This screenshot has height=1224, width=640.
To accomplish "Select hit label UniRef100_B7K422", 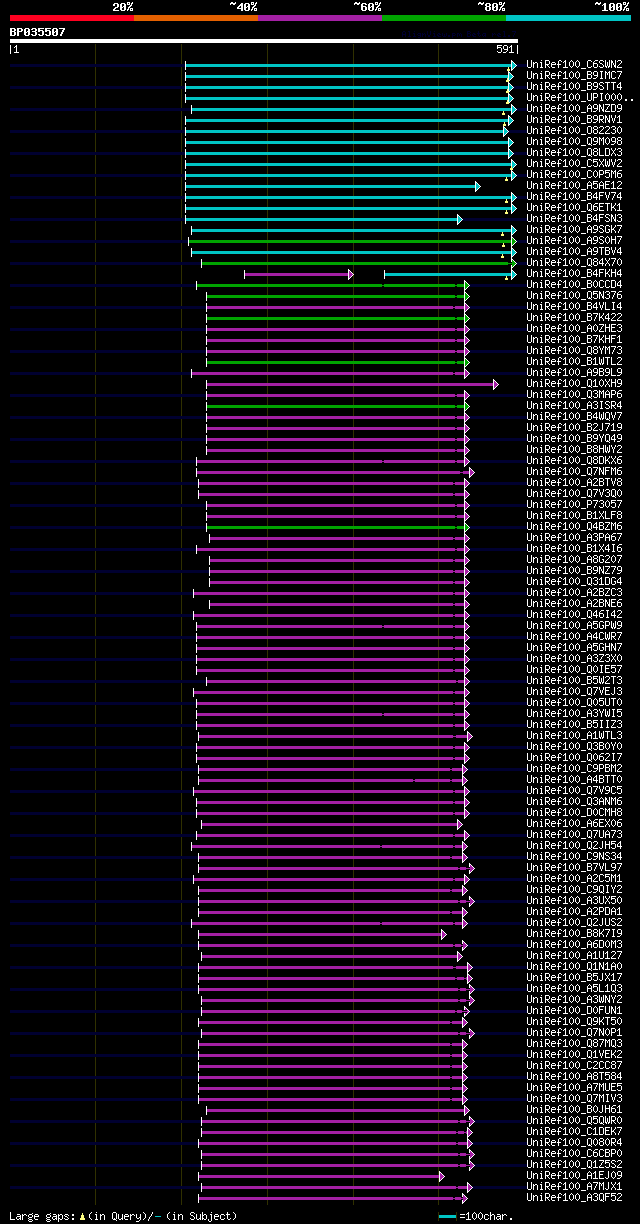I will [574, 317].
